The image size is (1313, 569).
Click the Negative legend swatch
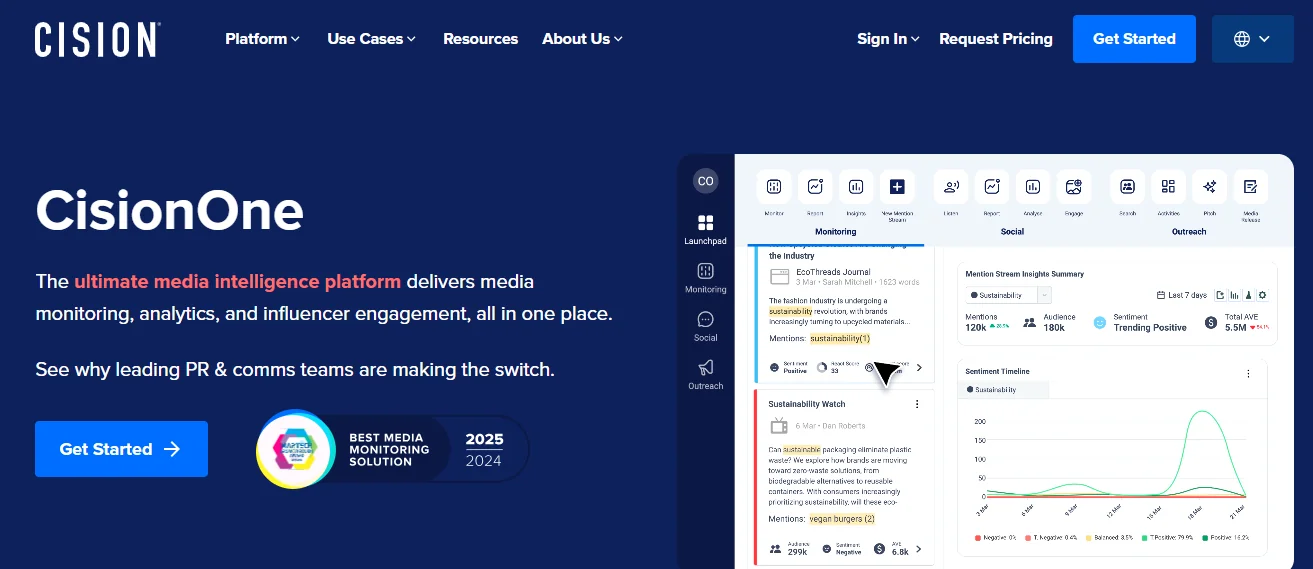[x=977, y=538]
